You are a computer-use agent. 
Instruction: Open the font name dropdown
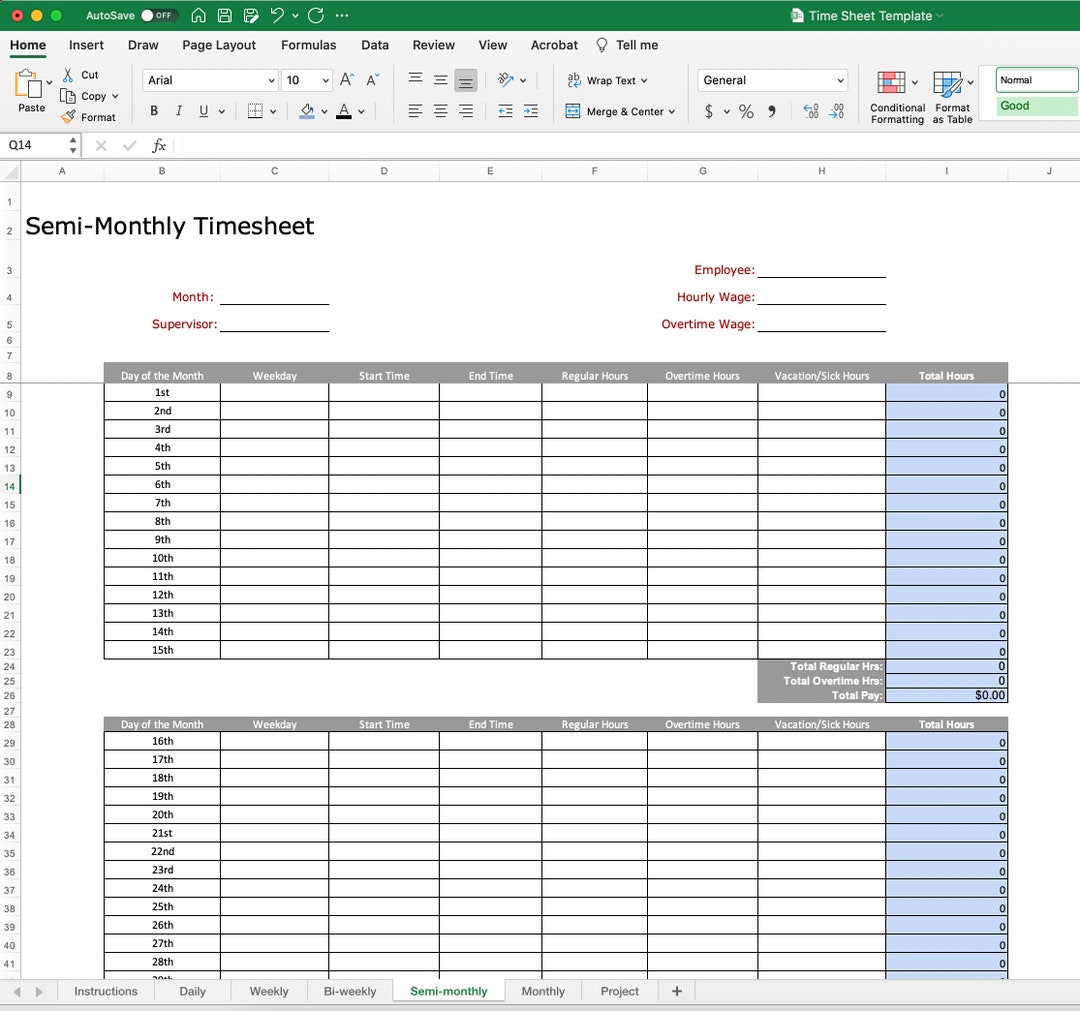tap(270, 80)
